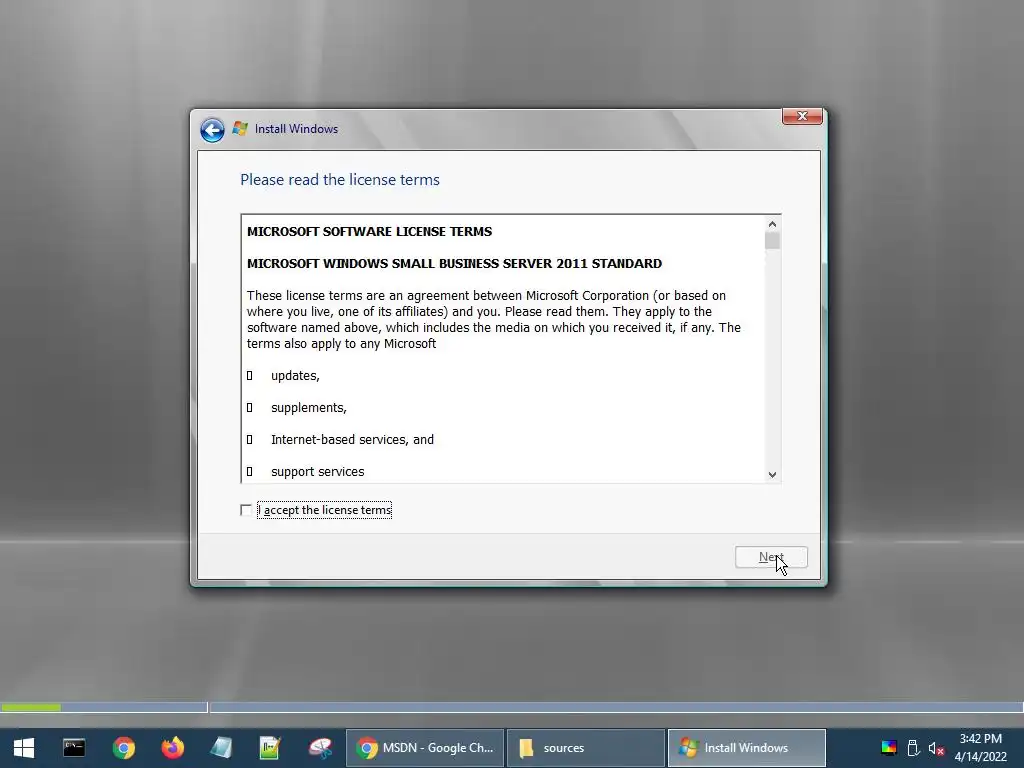Open the blue notebook app in taskbar

pyautogui.click(x=221, y=748)
